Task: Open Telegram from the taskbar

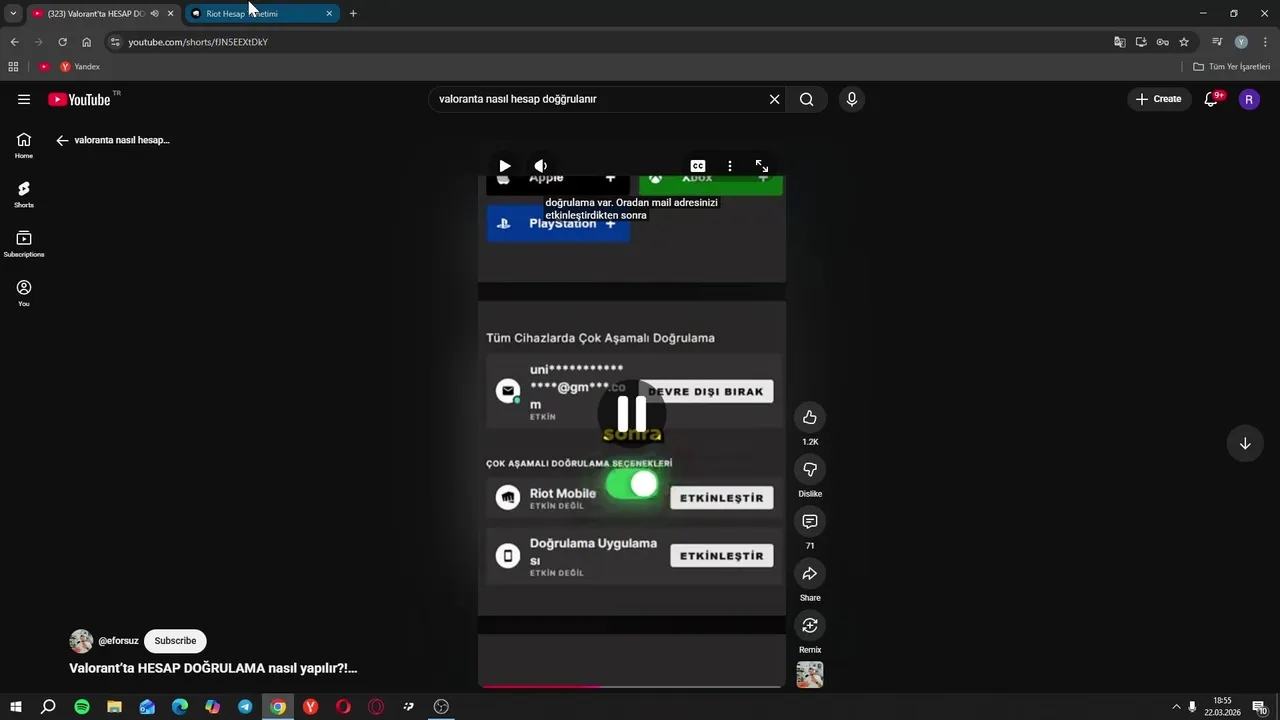Action: click(245, 707)
